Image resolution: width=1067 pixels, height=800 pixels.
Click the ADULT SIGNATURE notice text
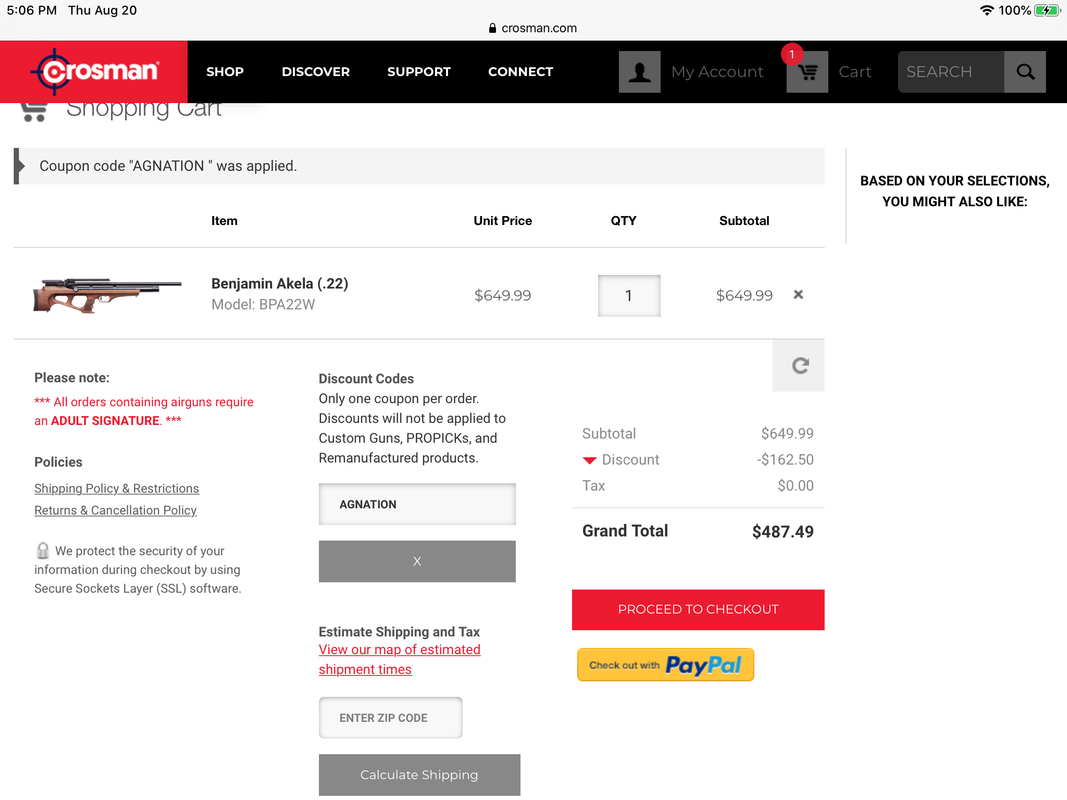click(x=105, y=420)
